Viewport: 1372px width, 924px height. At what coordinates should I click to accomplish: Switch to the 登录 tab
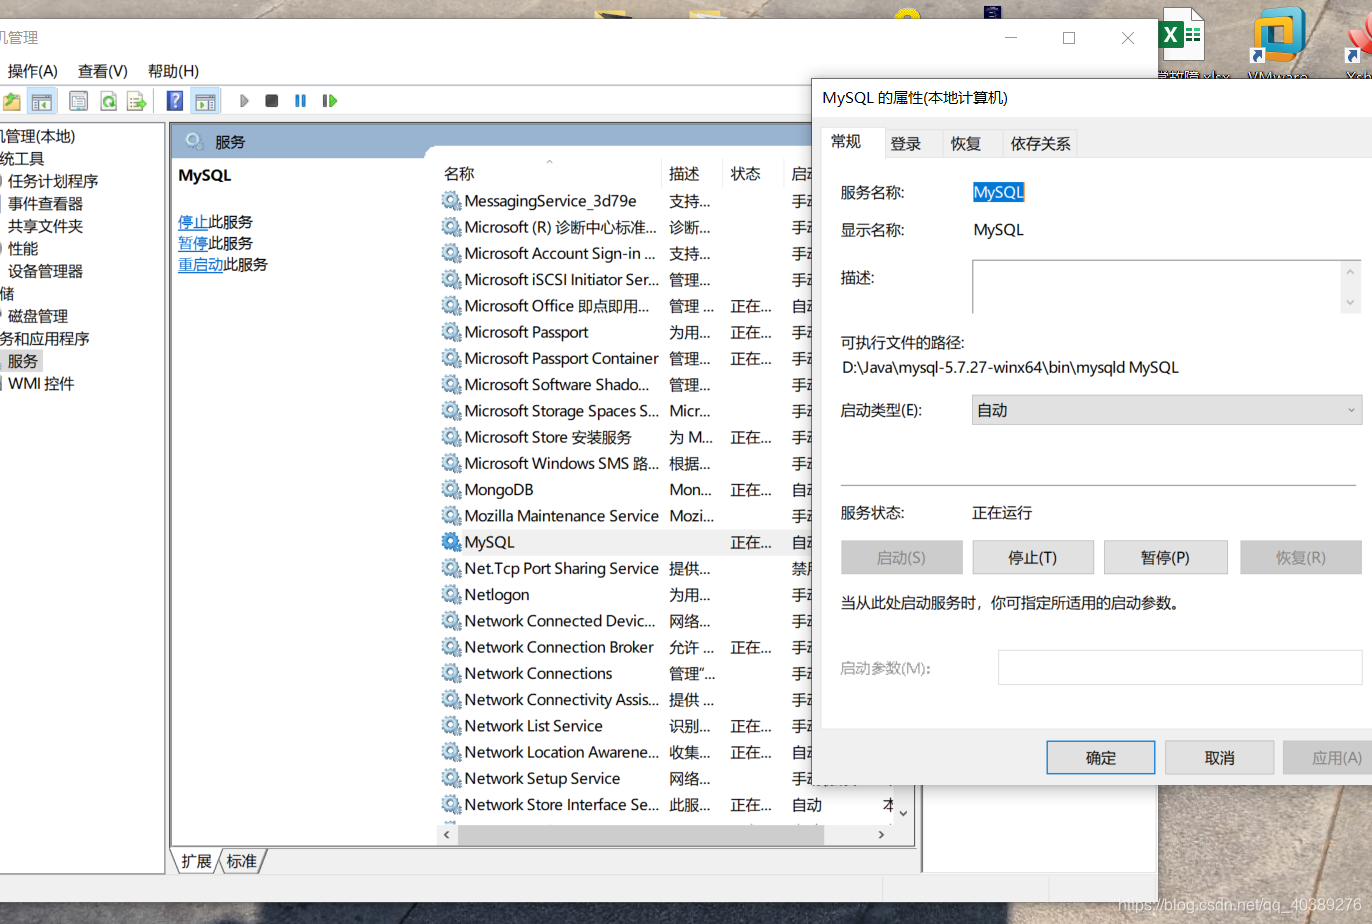point(906,144)
